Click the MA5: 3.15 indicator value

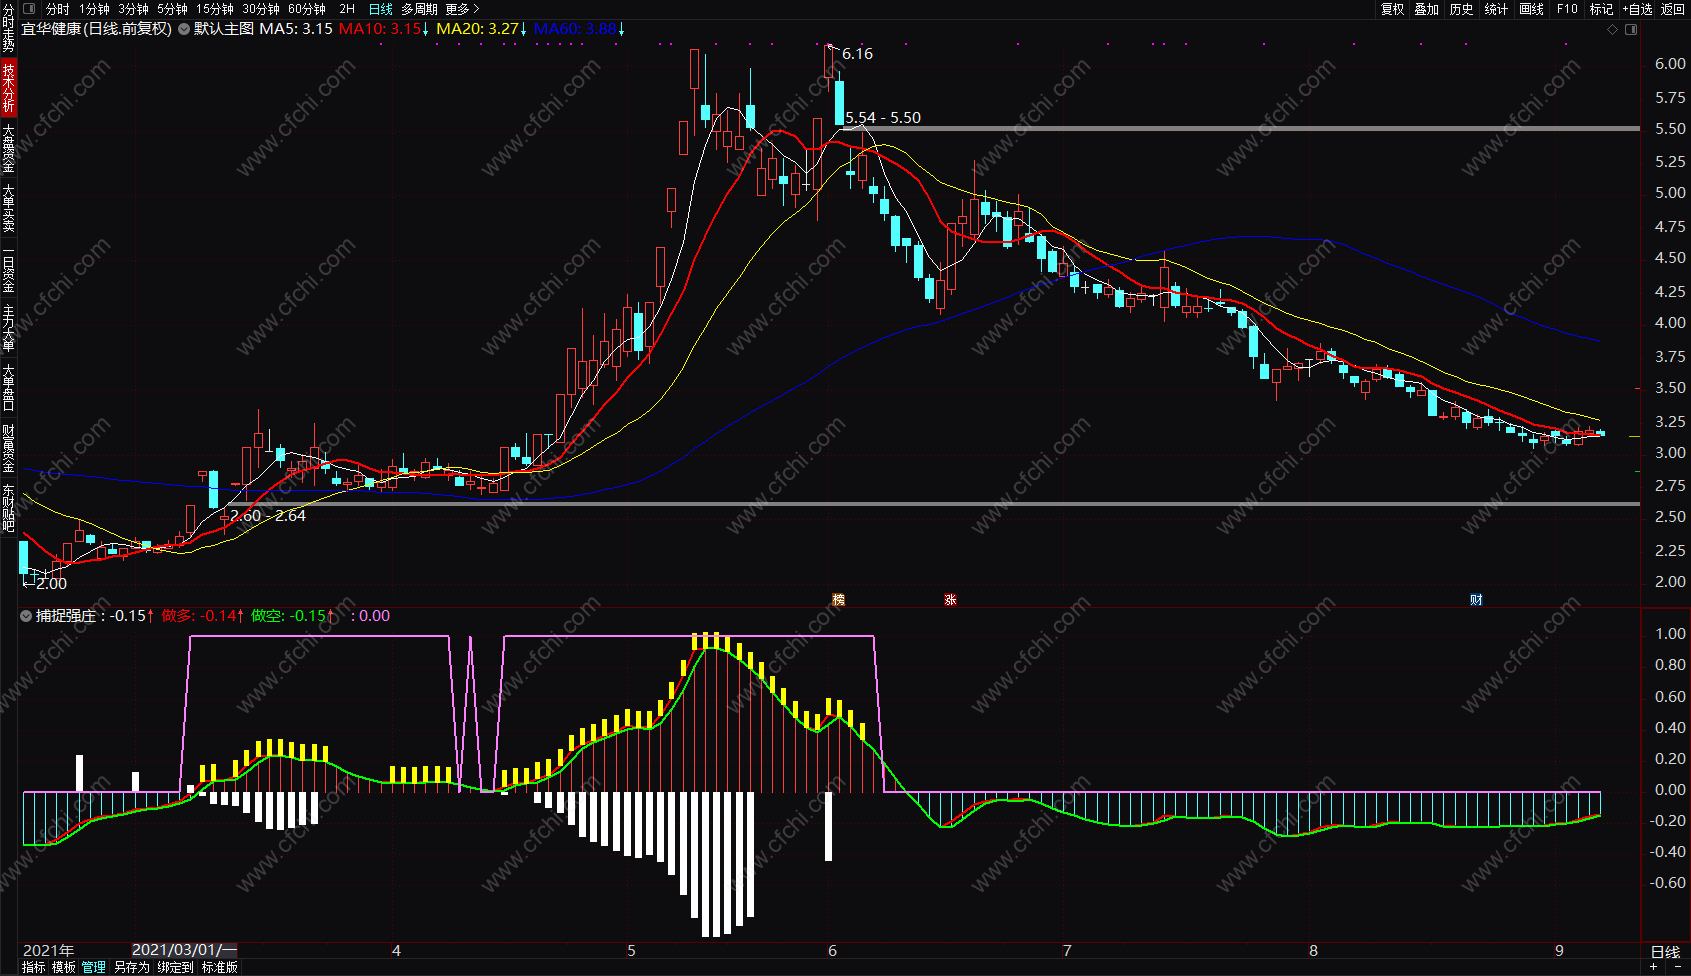(x=296, y=29)
